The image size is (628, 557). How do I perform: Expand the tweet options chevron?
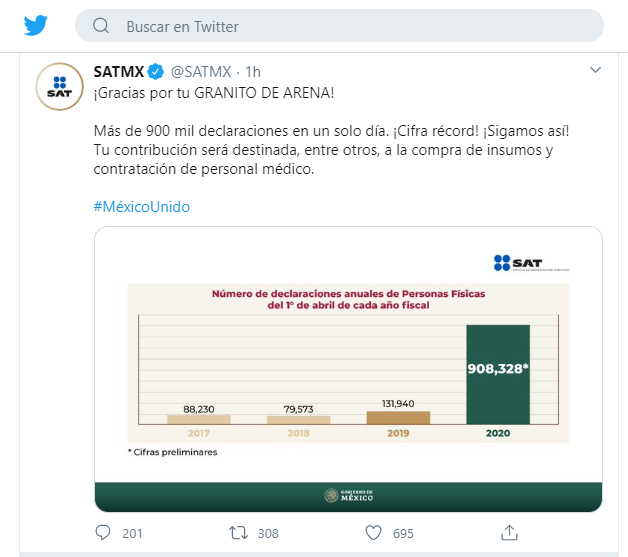point(596,70)
